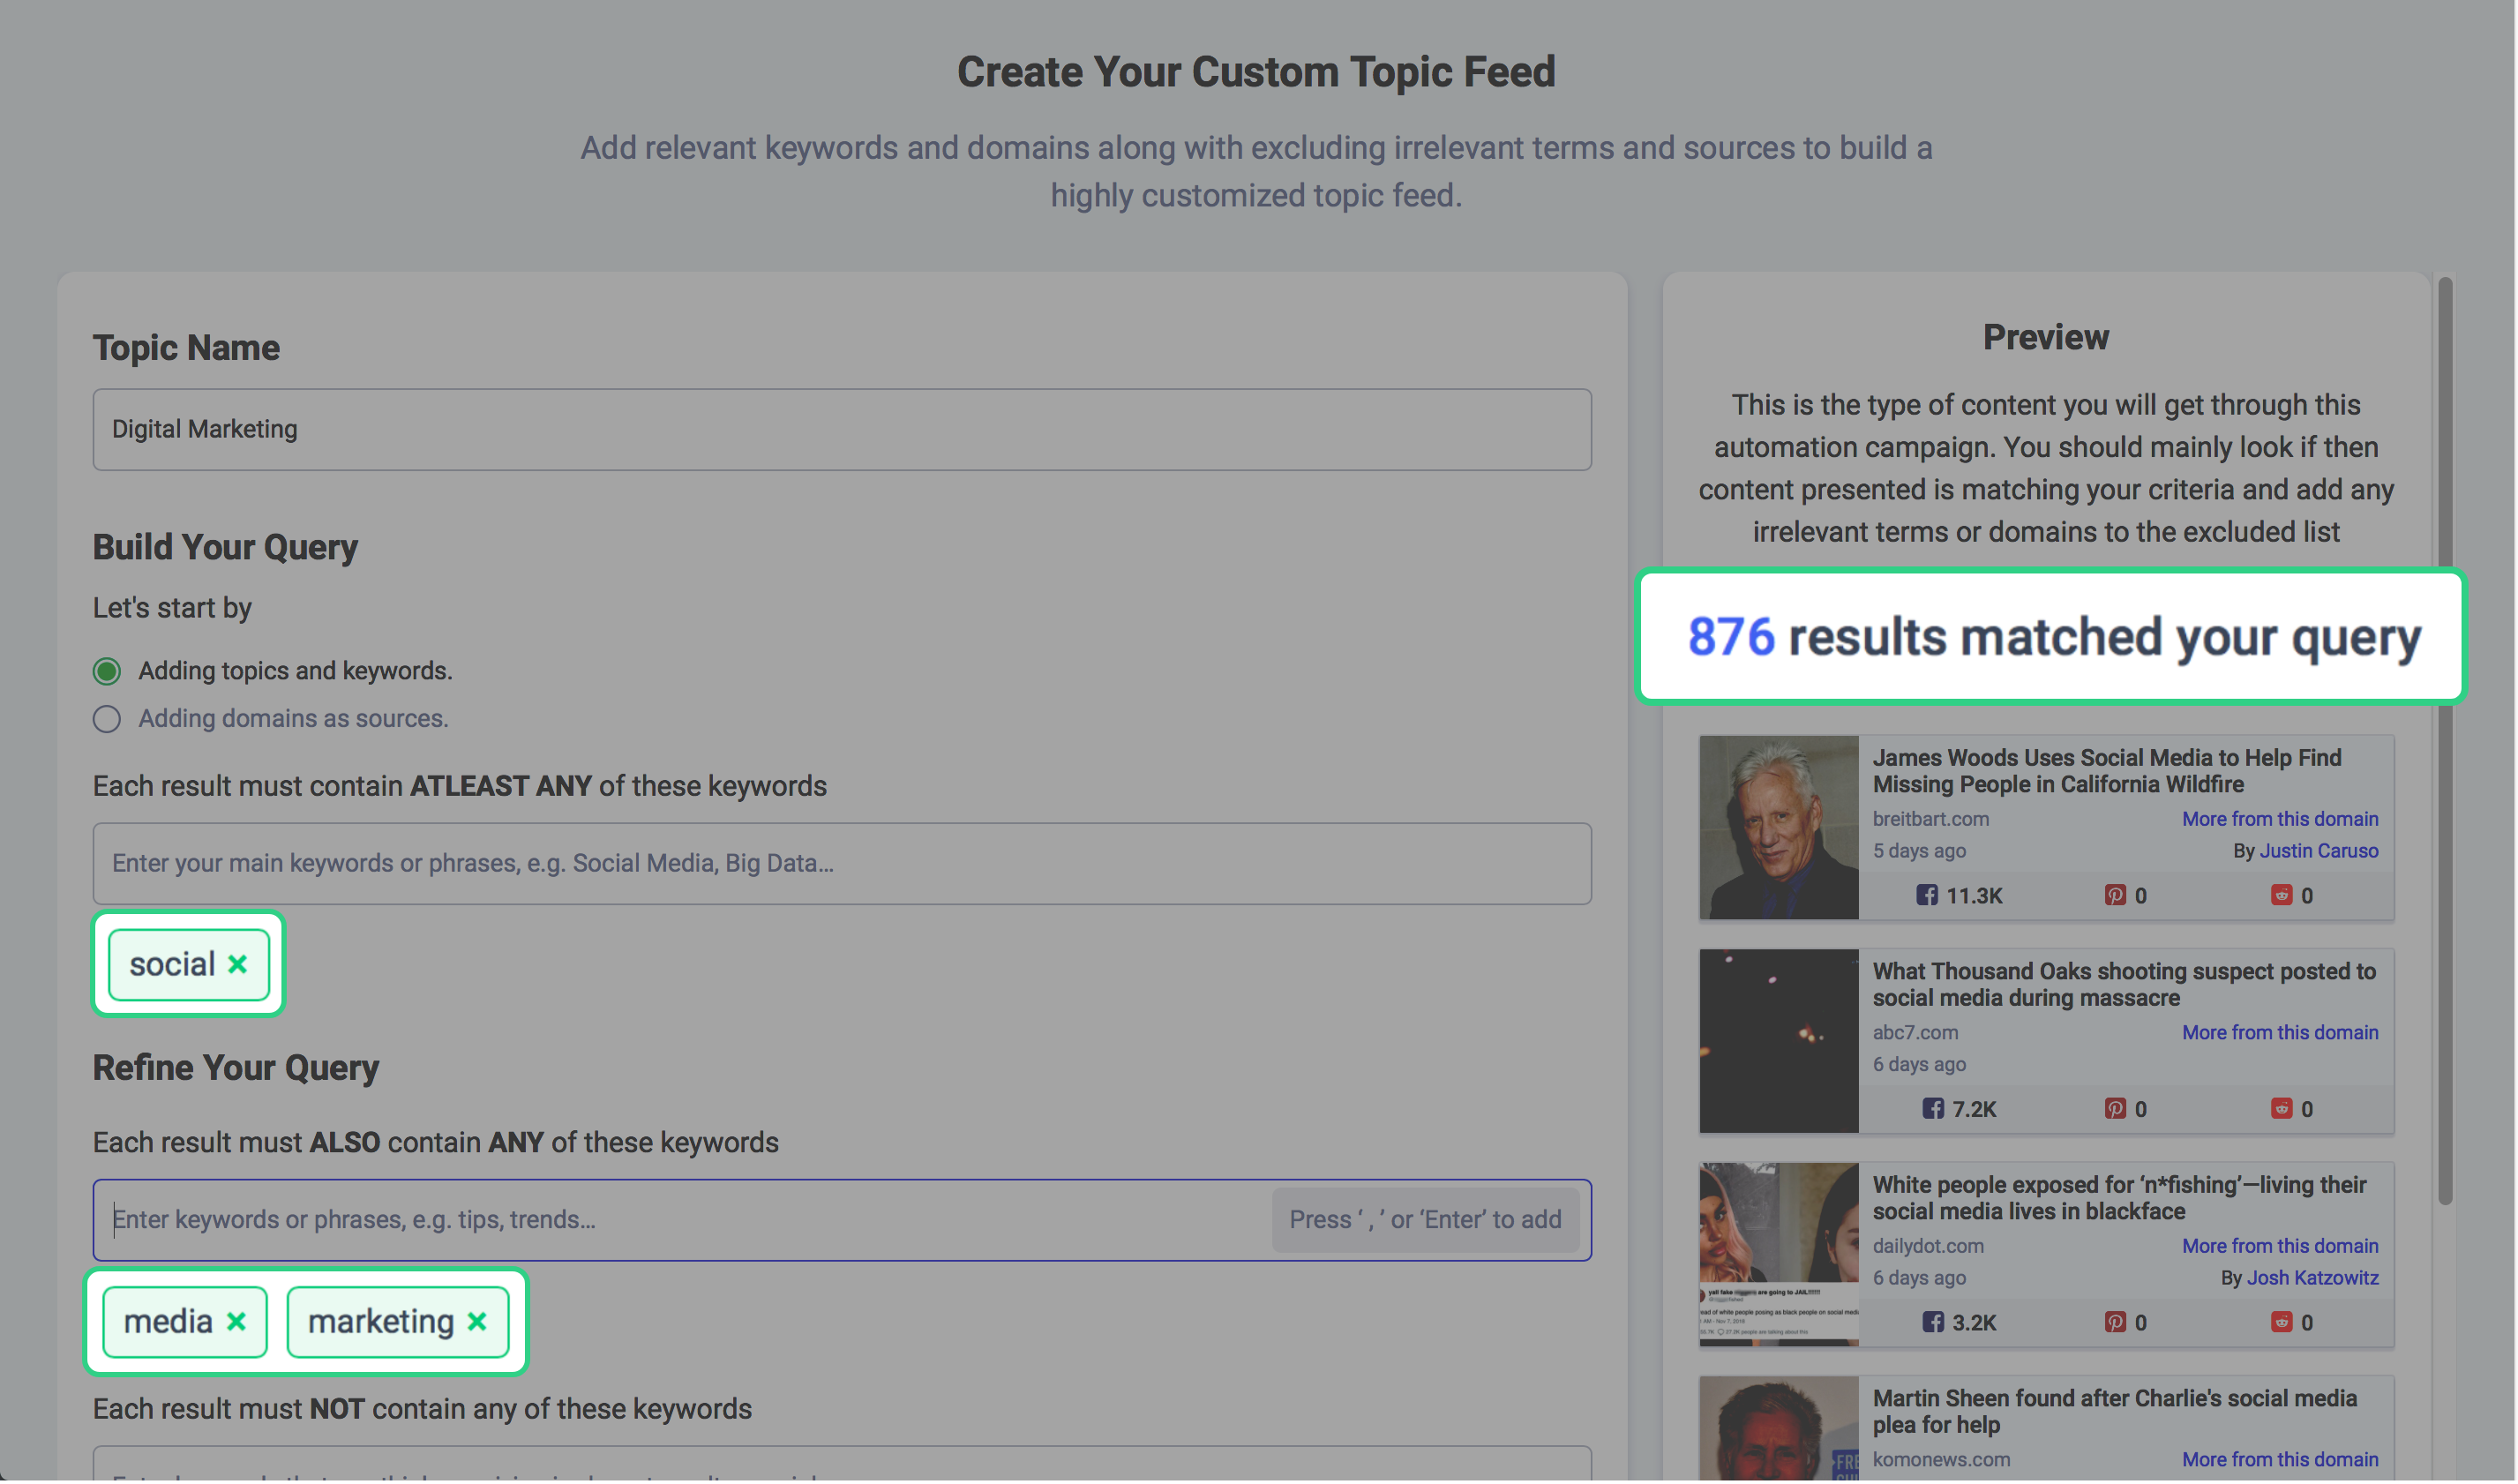Image resolution: width=2518 pixels, height=1484 pixels.
Task: Select 'Adding topics and keywords' radio option
Action: click(x=107, y=672)
